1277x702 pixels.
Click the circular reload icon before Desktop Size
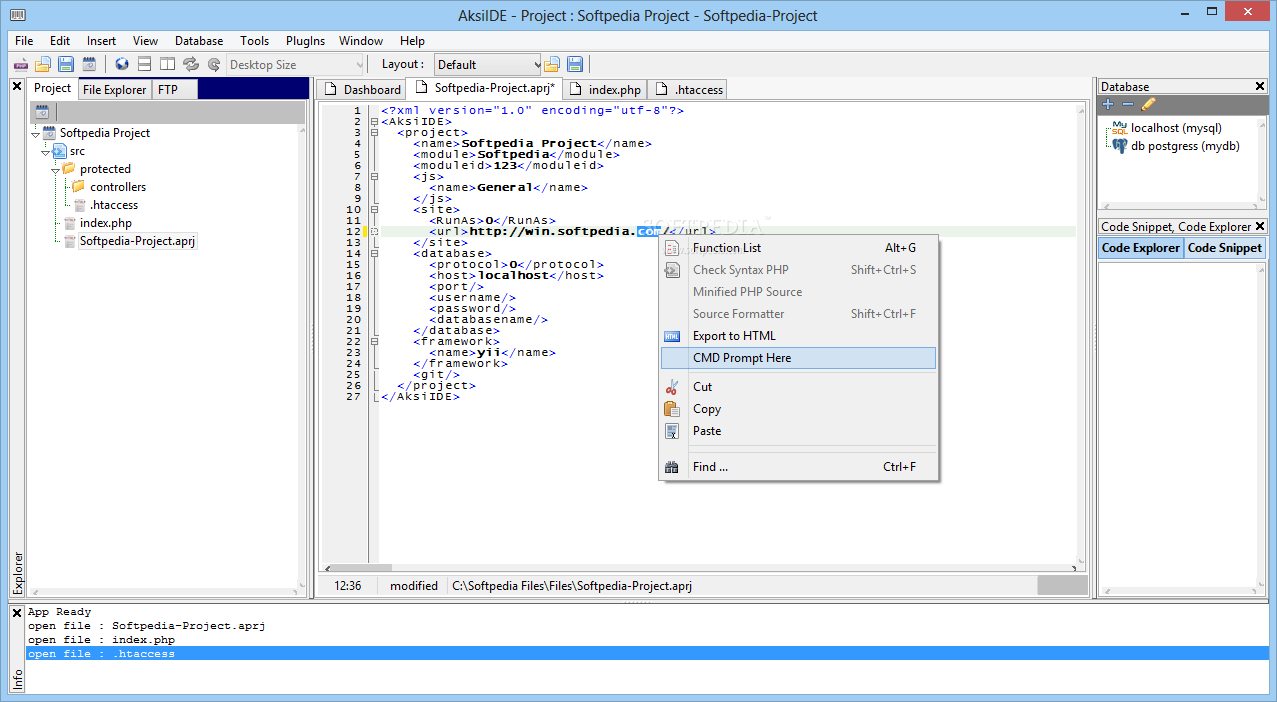tap(213, 65)
